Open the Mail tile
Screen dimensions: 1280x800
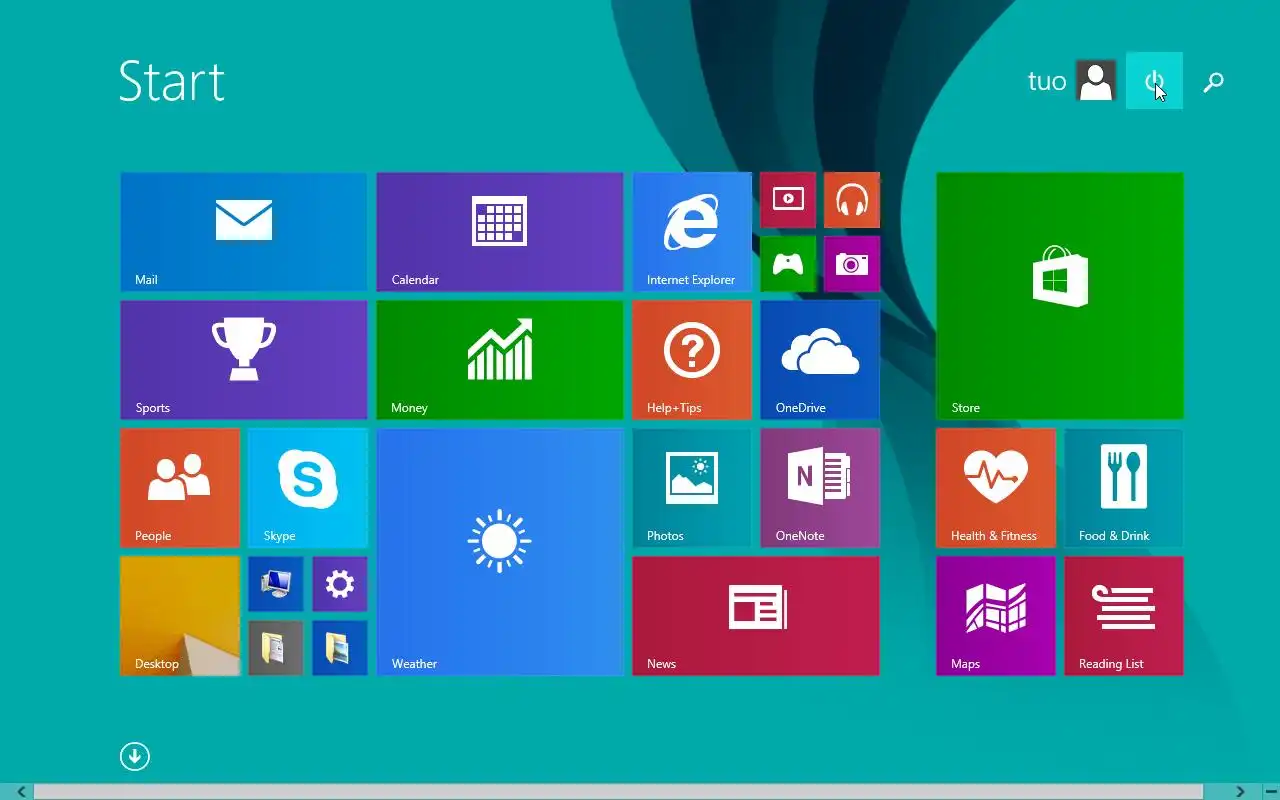(x=244, y=232)
